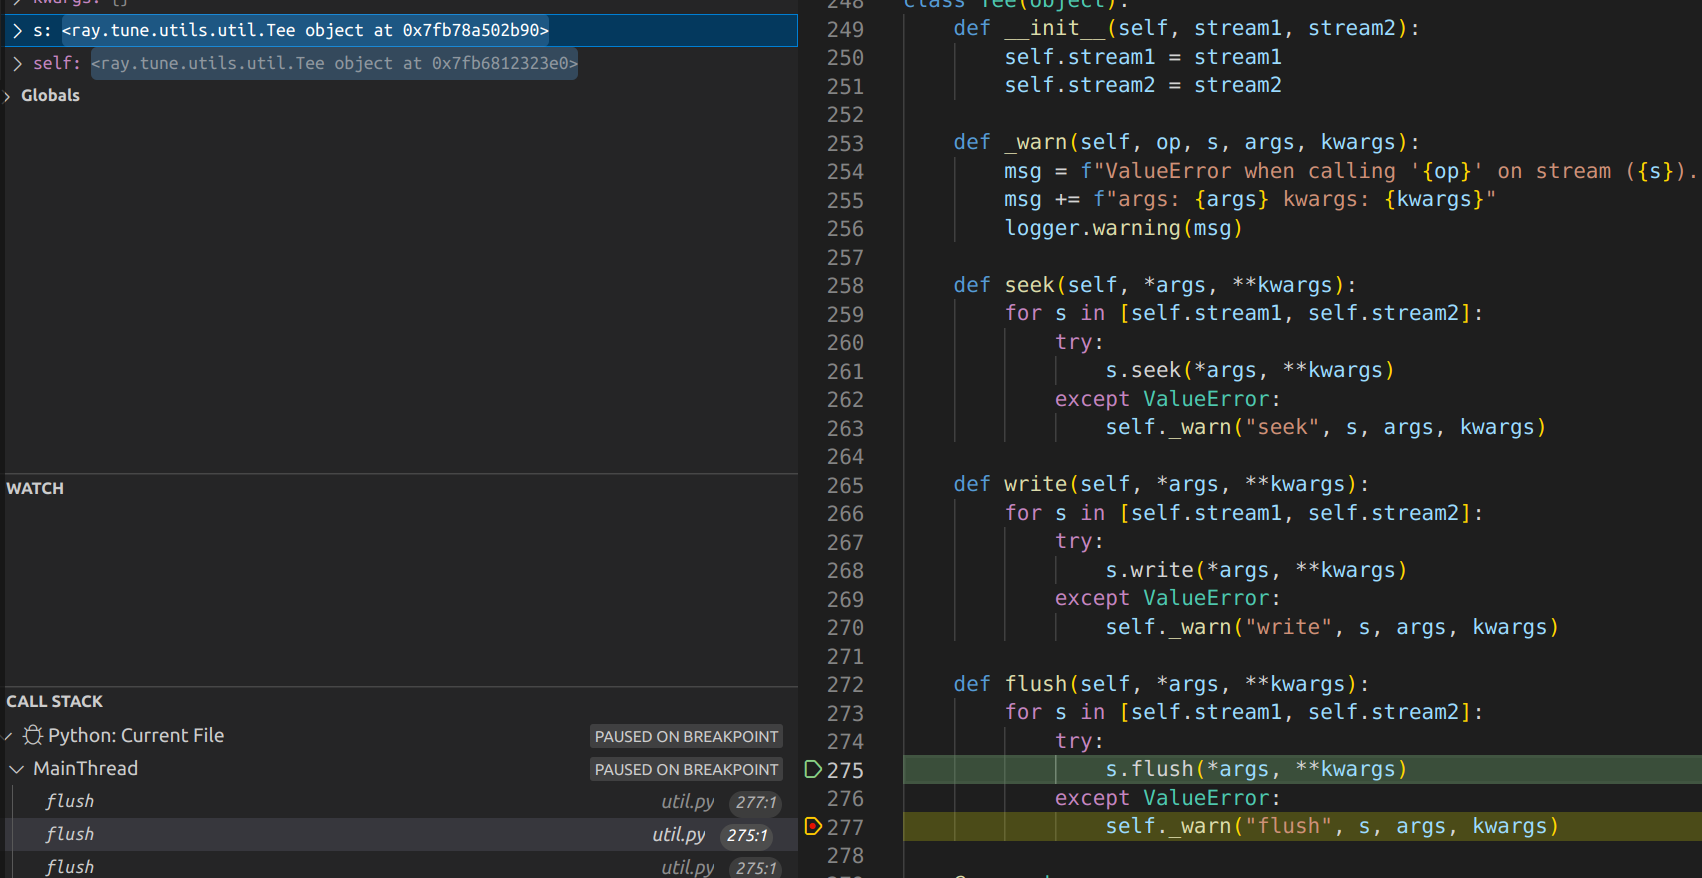Viewport: 1702px width, 878px height.
Task: Click on 'def seek' method definition
Action: [1155, 286]
